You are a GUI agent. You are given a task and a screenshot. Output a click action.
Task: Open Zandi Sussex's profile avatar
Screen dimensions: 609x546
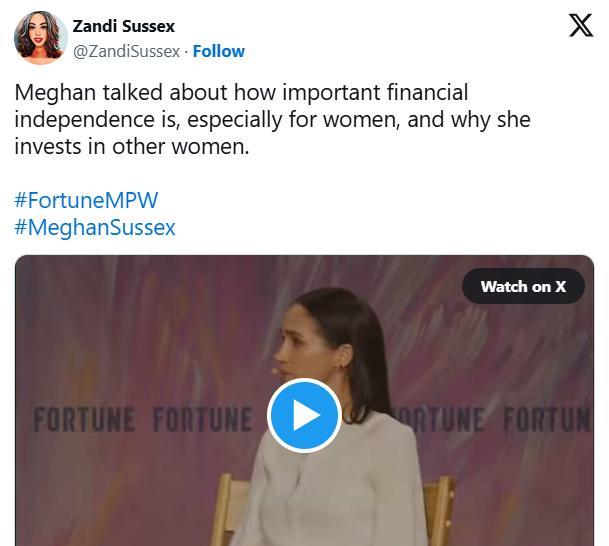[x=40, y=38]
